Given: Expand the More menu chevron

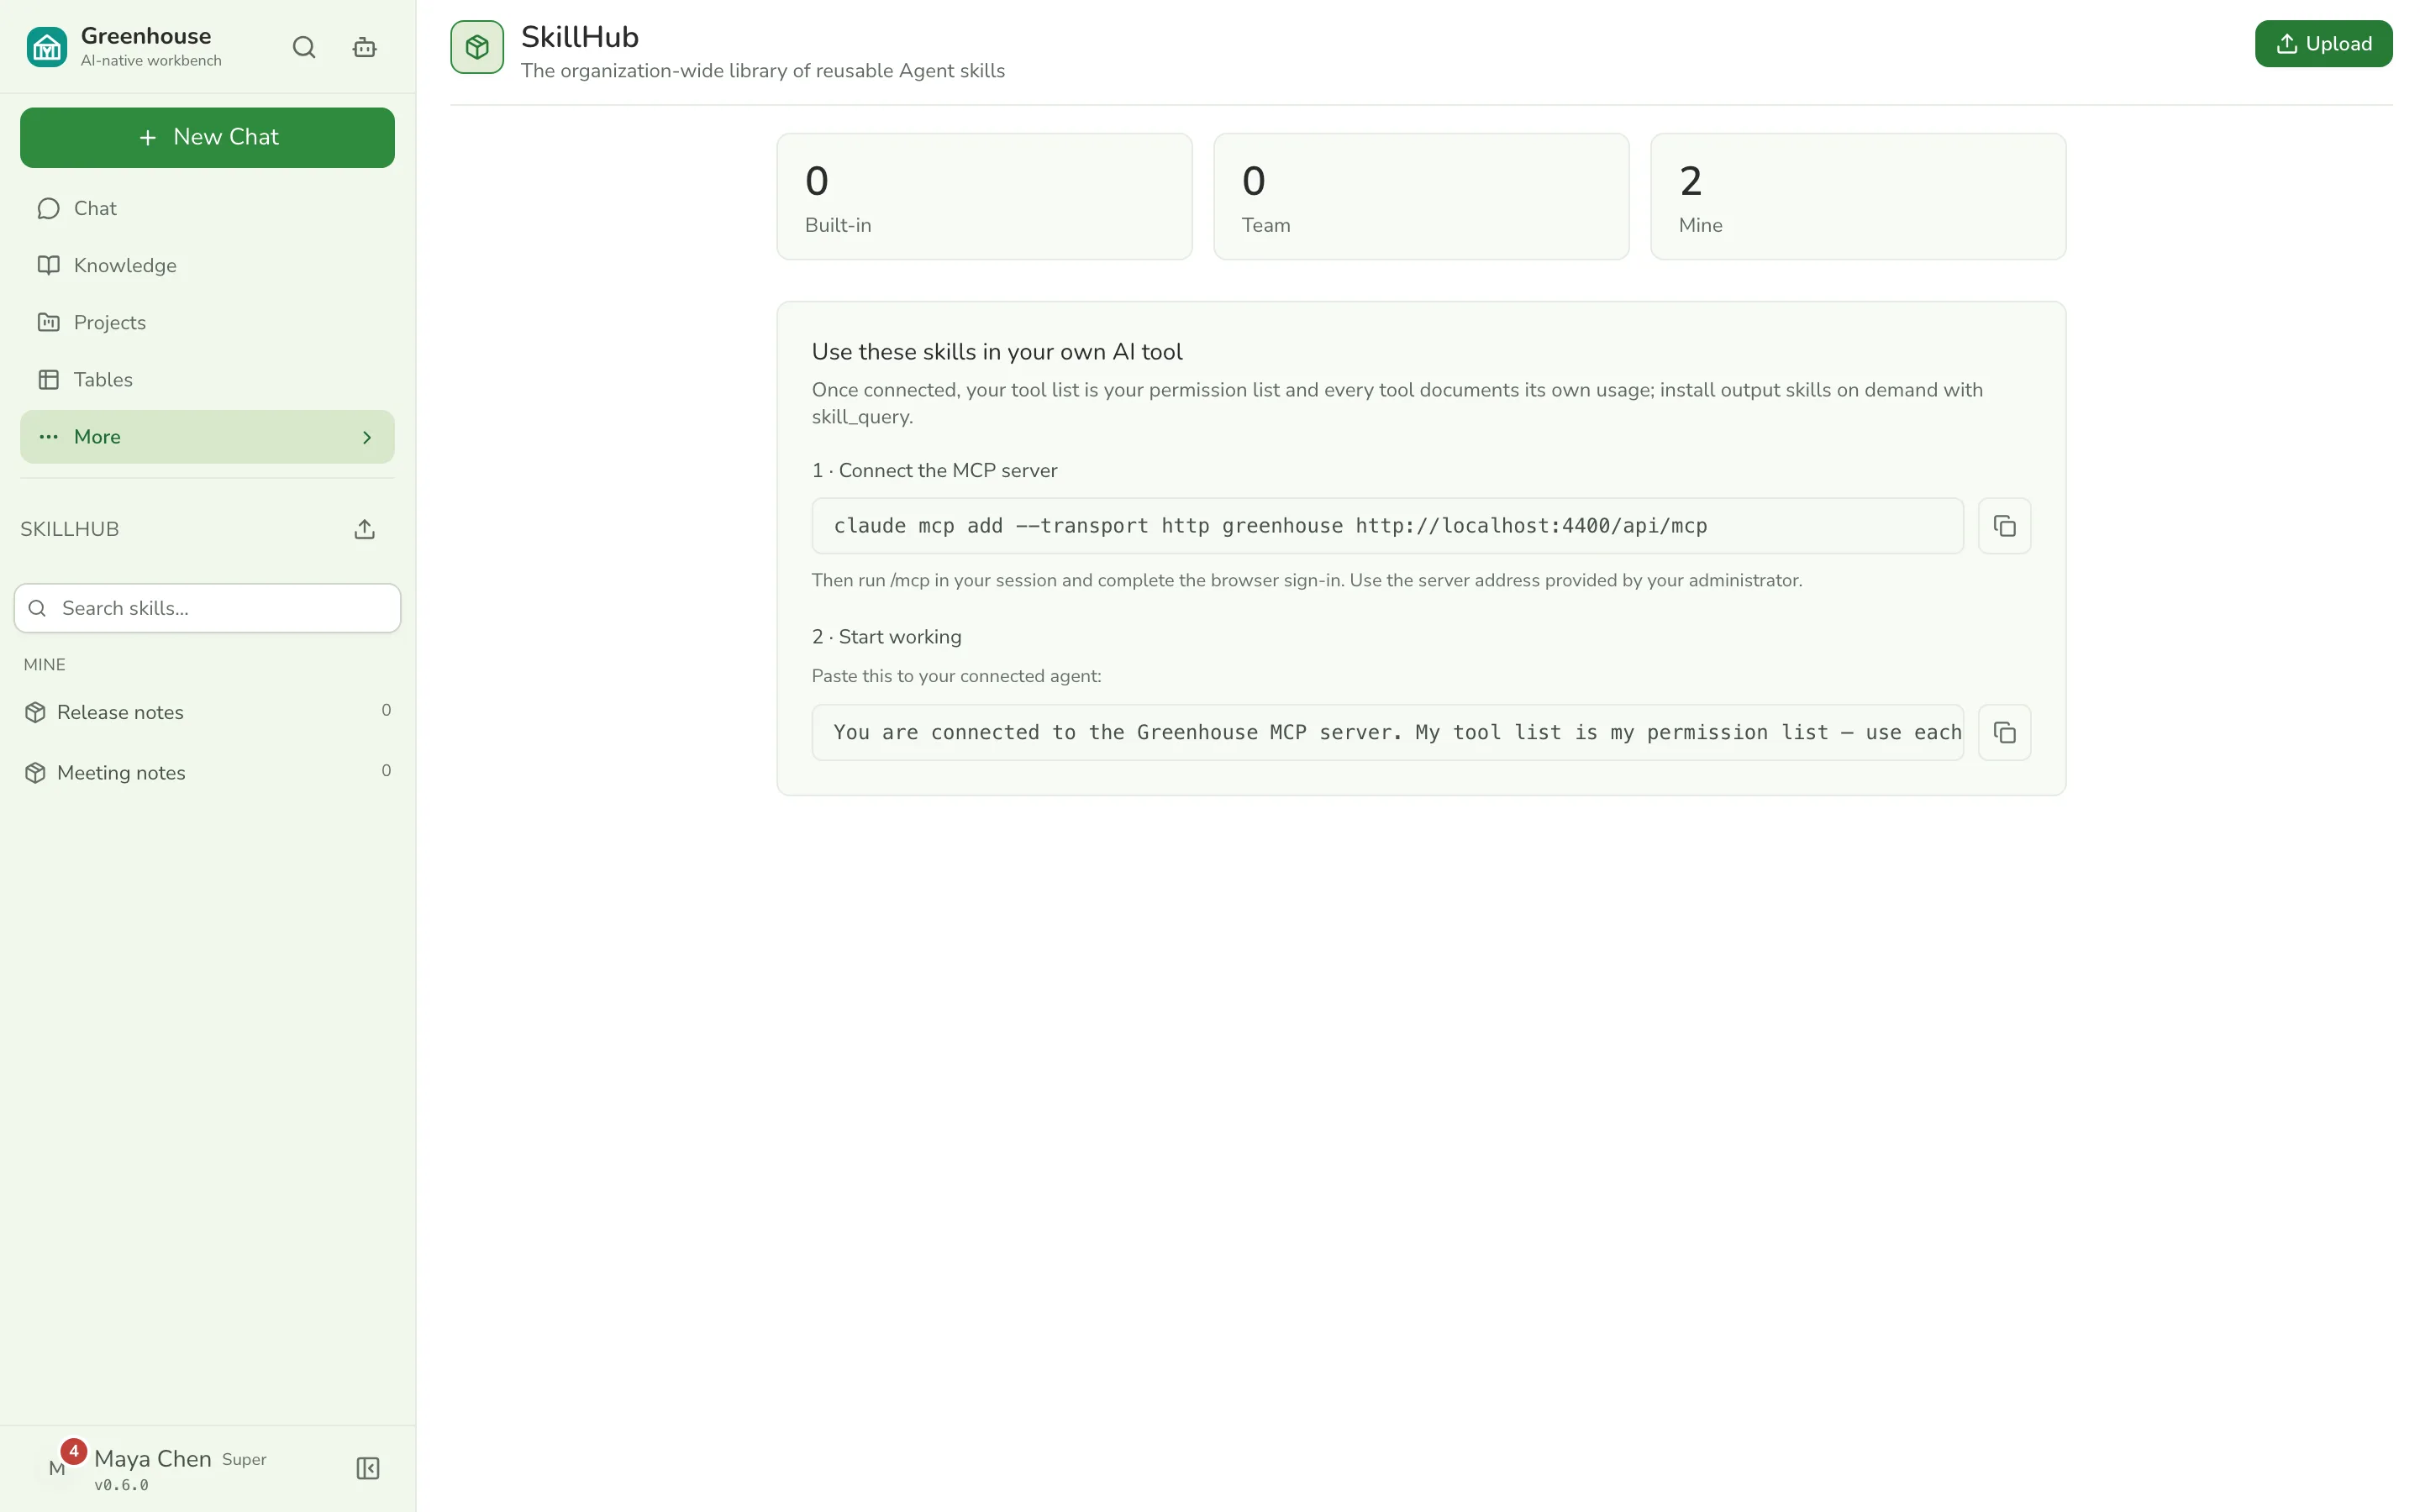Looking at the screenshot, I should tap(367, 437).
